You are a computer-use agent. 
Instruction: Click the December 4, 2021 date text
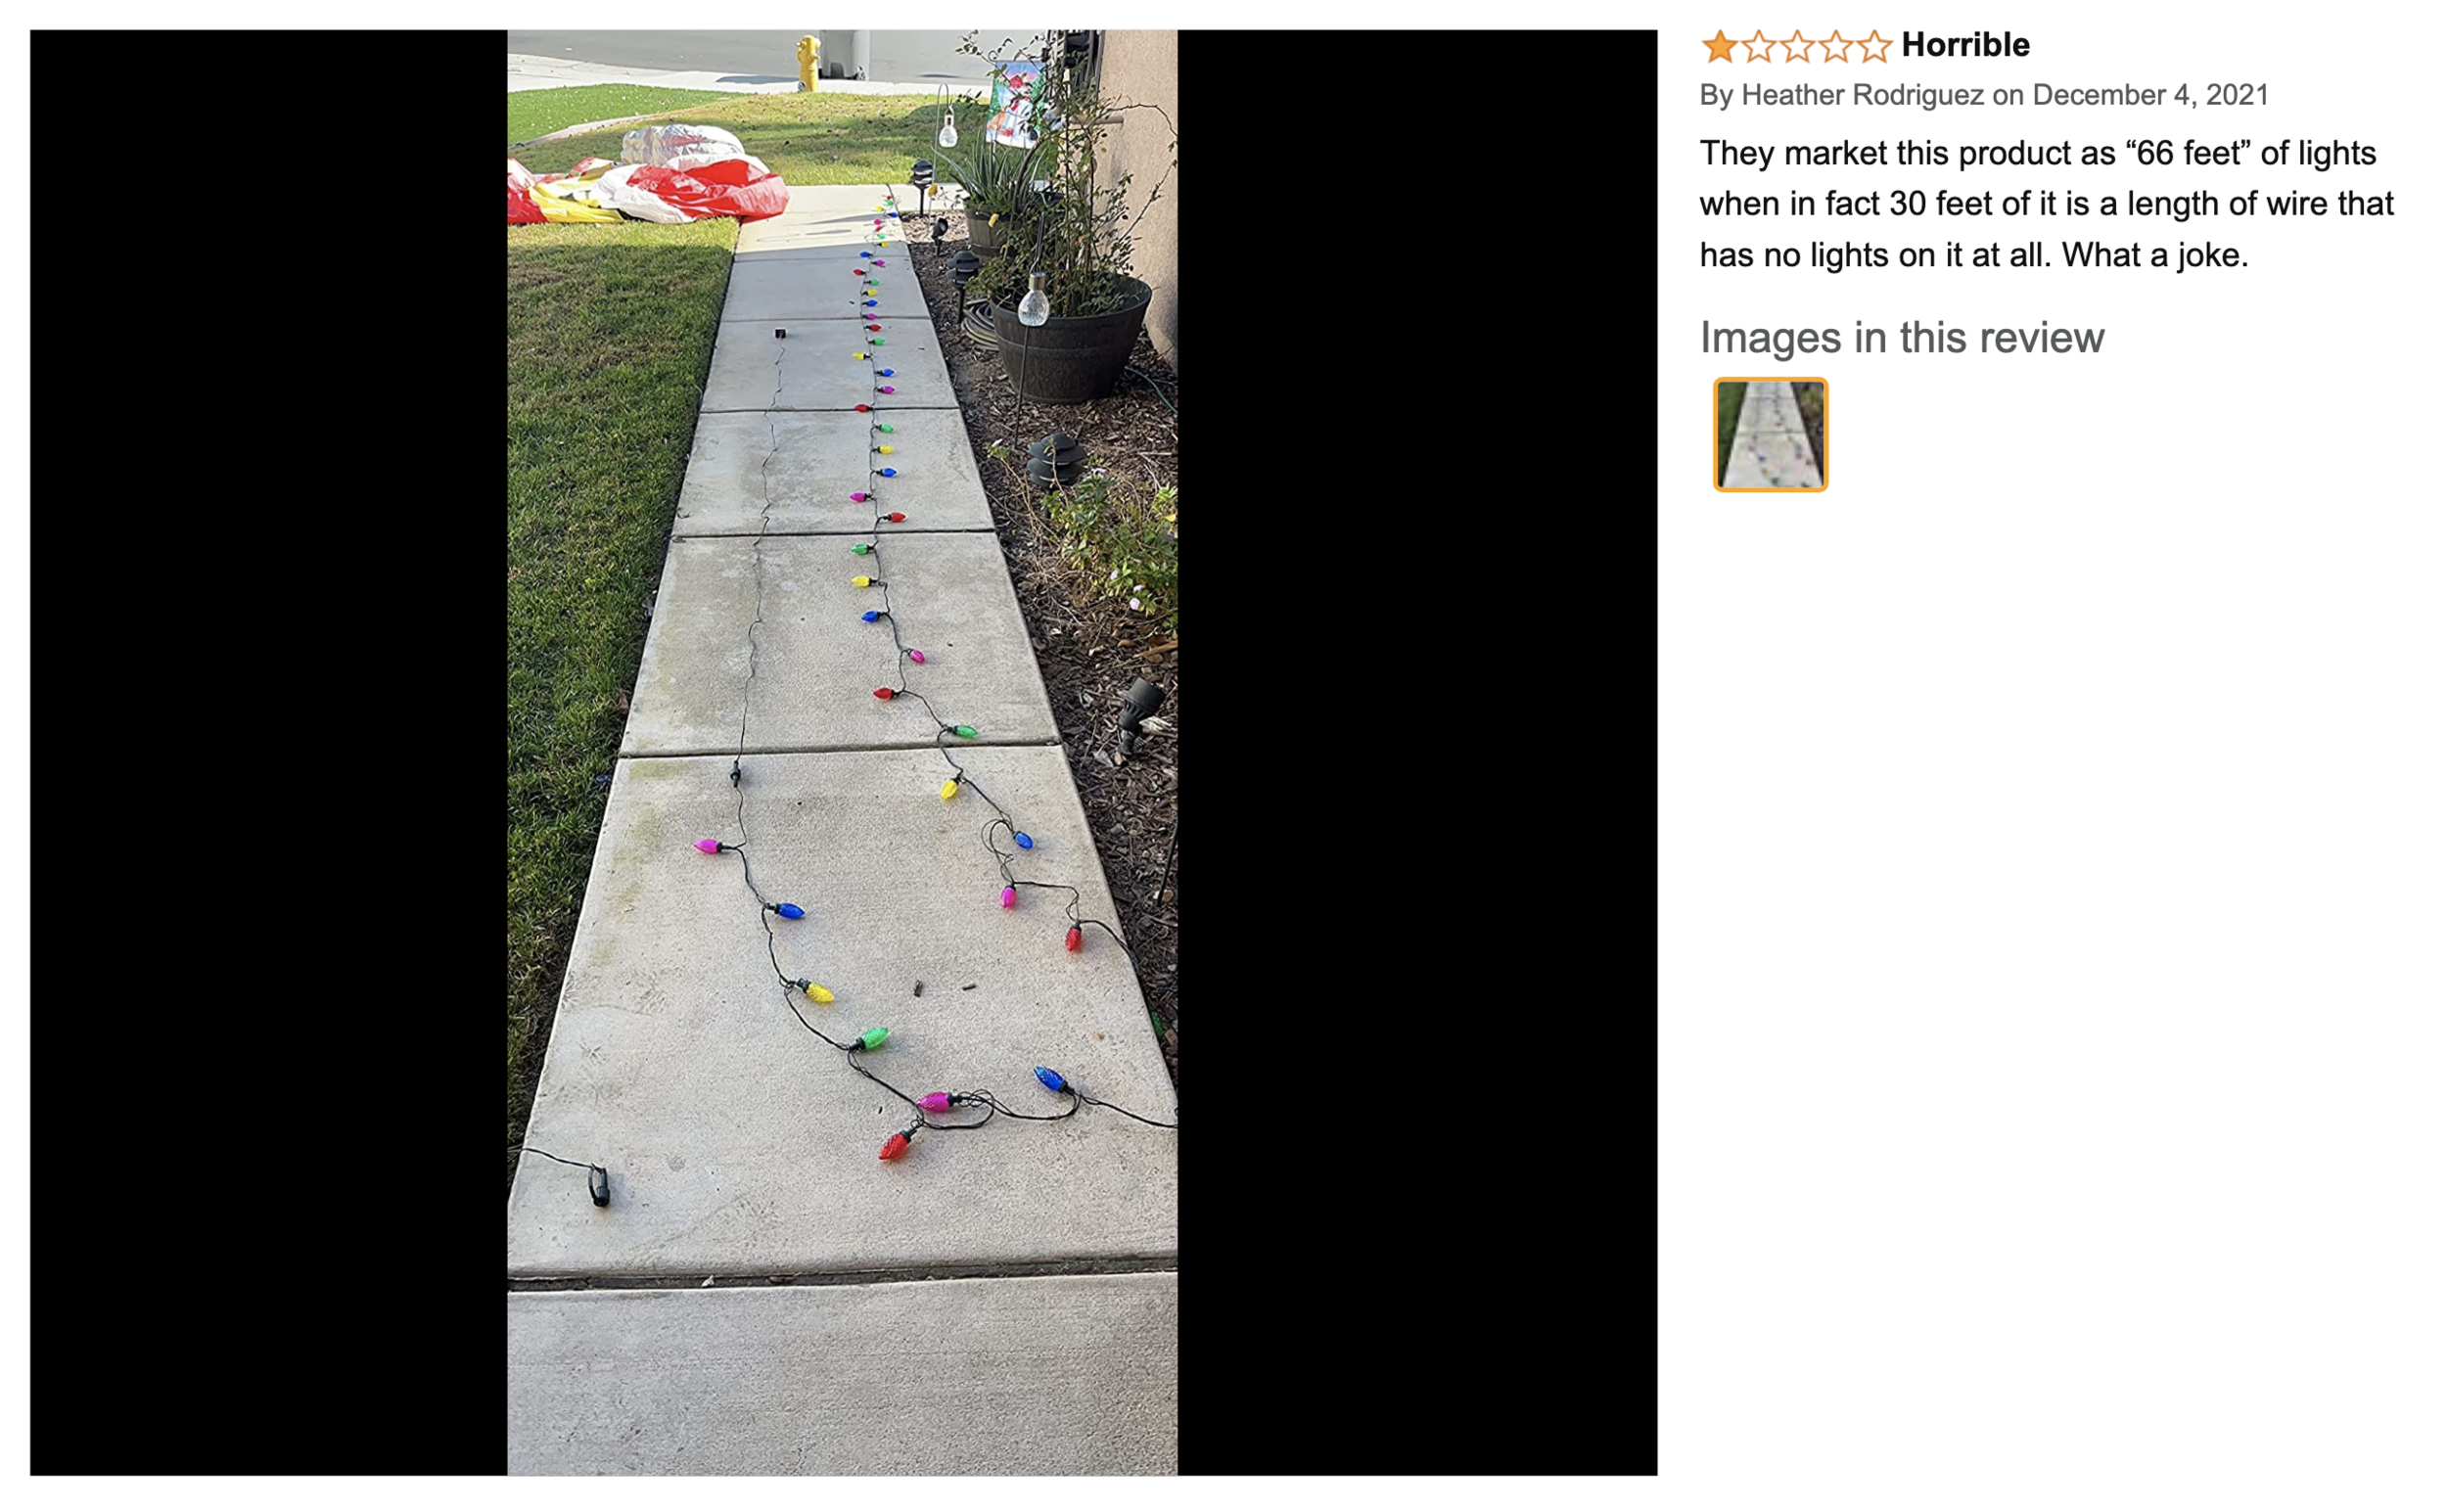[2150, 95]
